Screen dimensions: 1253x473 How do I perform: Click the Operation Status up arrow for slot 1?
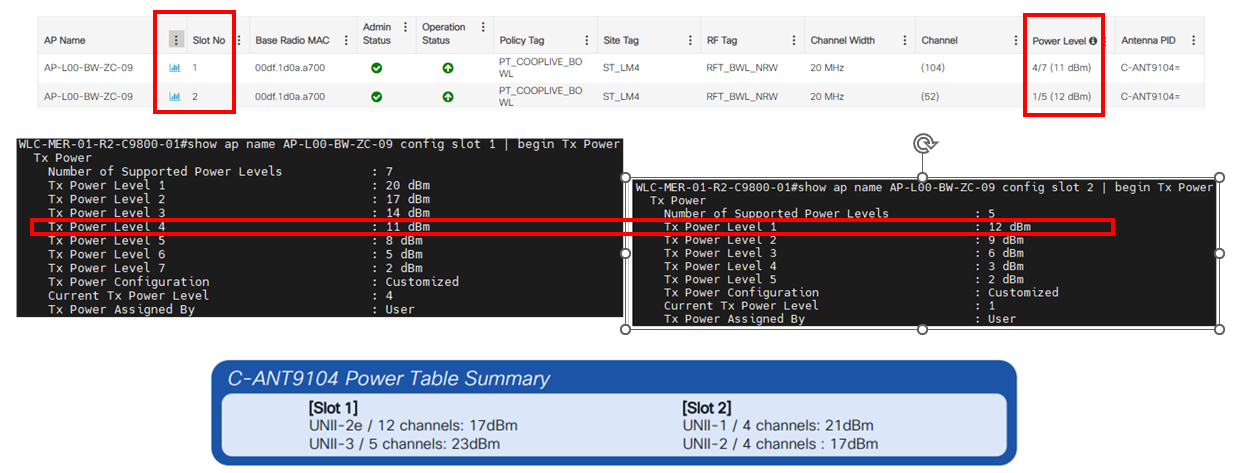tap(448, 68)
